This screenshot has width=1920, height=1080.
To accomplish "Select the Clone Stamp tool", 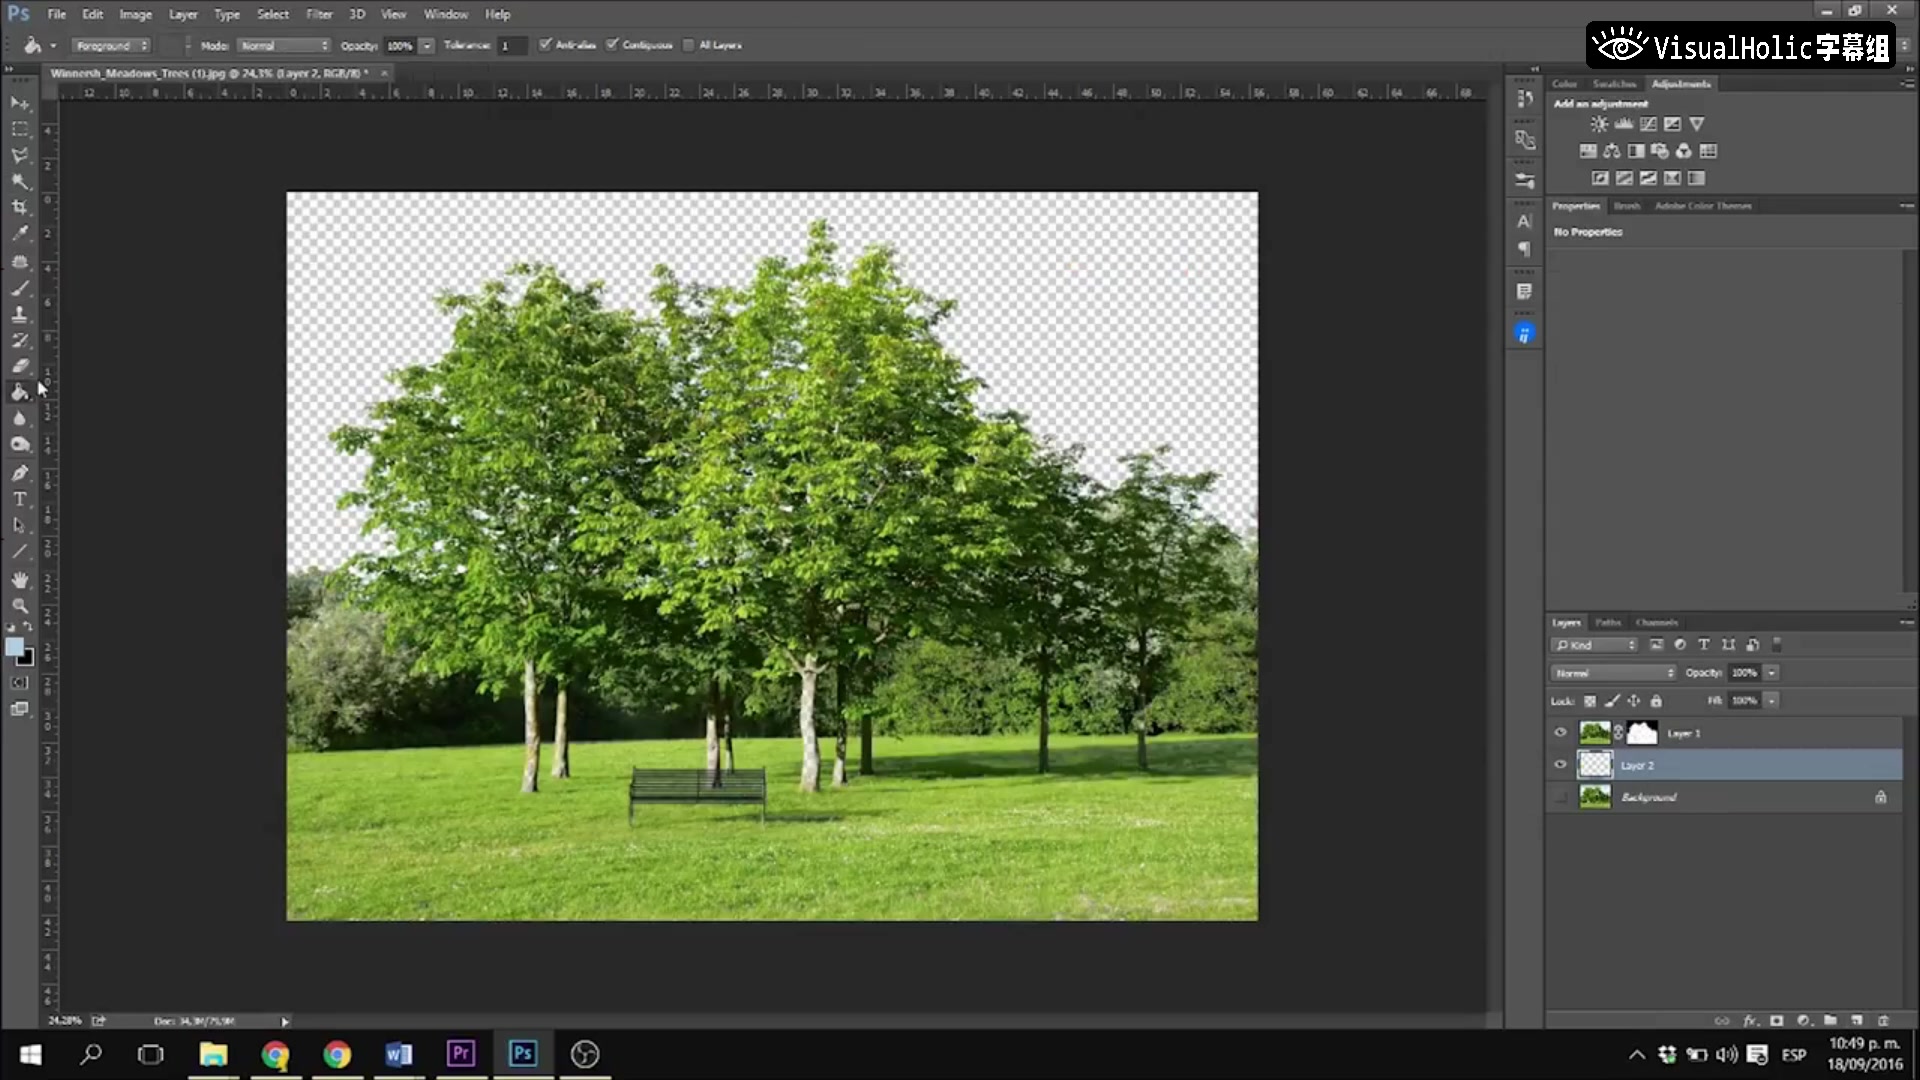I will click(18, 314).
